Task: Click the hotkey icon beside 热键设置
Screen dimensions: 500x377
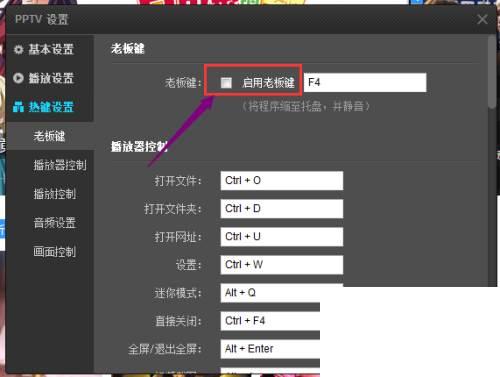Action: (x=18, y=107)
